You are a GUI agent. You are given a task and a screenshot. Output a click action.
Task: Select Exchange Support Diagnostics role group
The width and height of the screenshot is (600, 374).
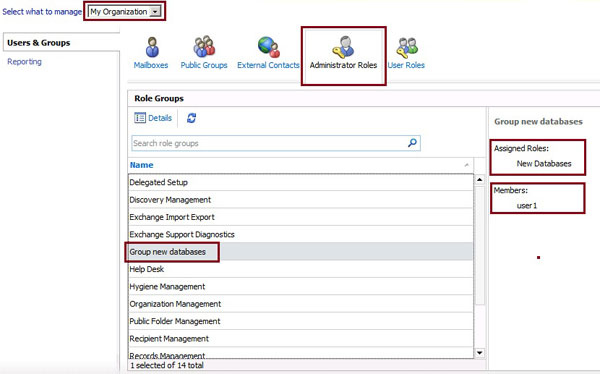pos(301,234)
